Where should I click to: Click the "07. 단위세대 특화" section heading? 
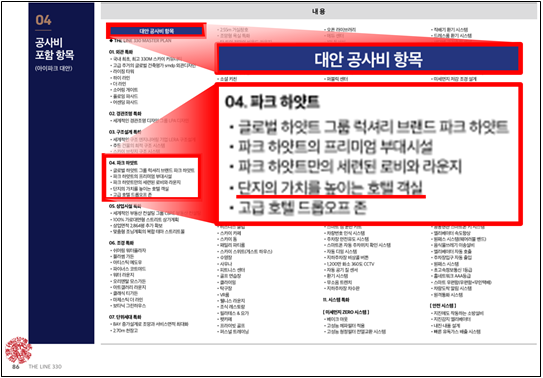tap(125, 317)
